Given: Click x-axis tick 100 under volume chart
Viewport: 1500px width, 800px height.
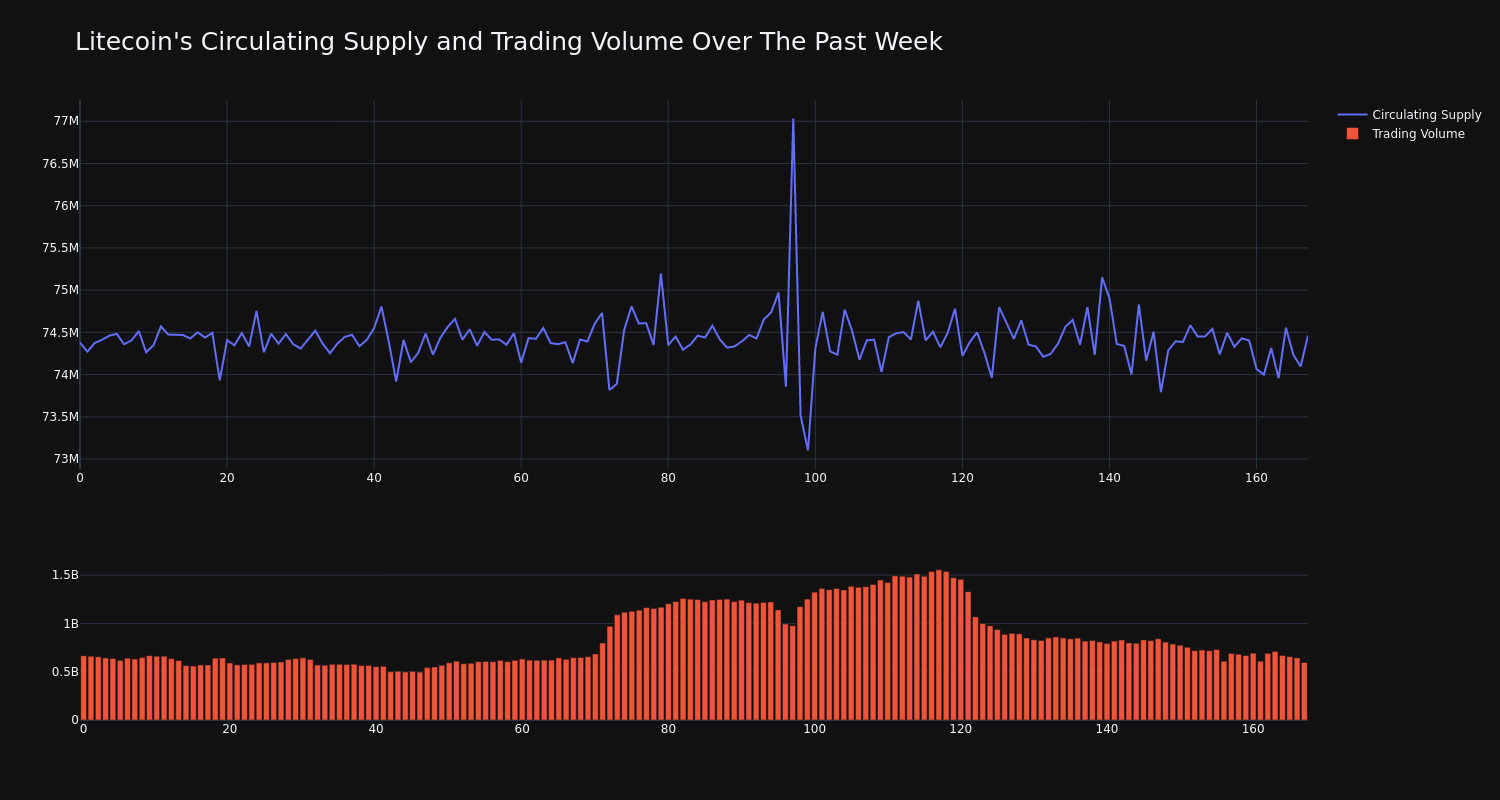Looking at the screenshot, I should [x=815, y=729].
